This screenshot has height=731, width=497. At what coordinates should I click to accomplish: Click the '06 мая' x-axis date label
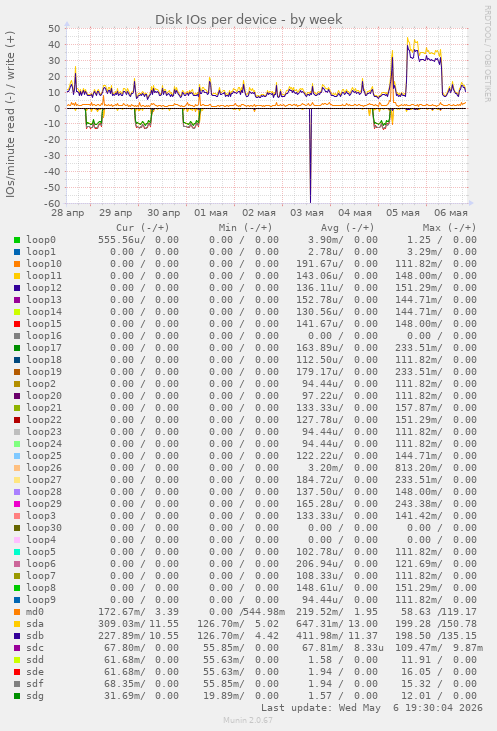click(451, 213)
